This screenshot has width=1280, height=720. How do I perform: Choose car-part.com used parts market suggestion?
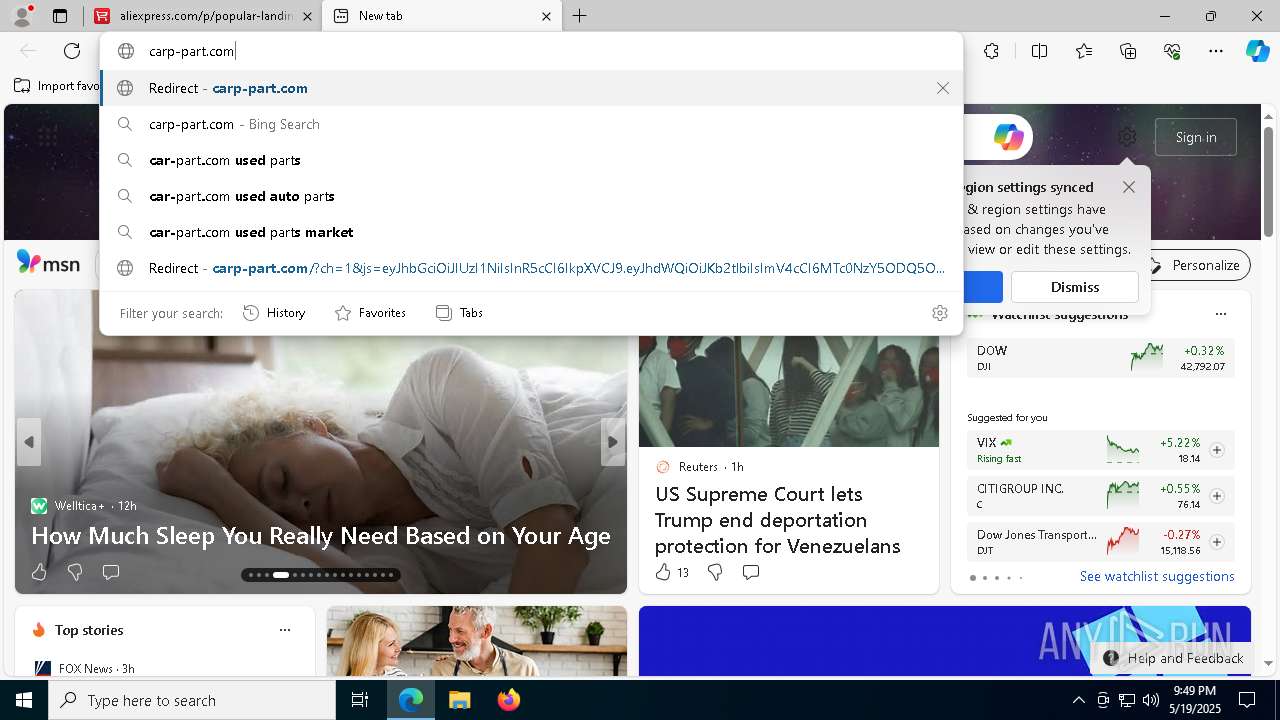coord(531,232)
